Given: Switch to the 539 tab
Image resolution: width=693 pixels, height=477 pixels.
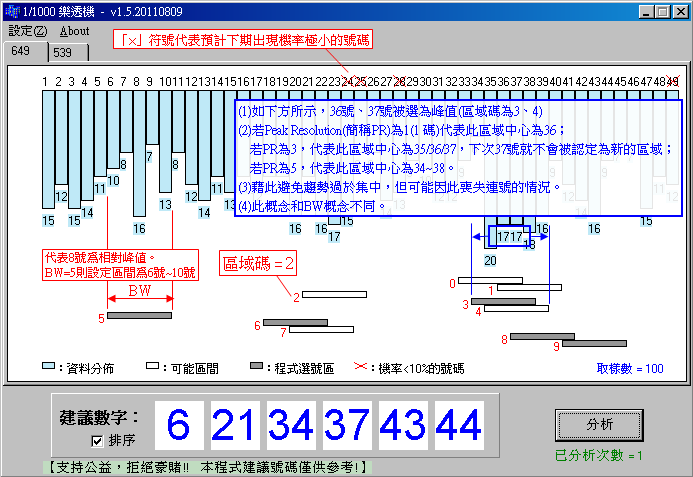Looking at the screenshot, I should [x=62, y=52].
